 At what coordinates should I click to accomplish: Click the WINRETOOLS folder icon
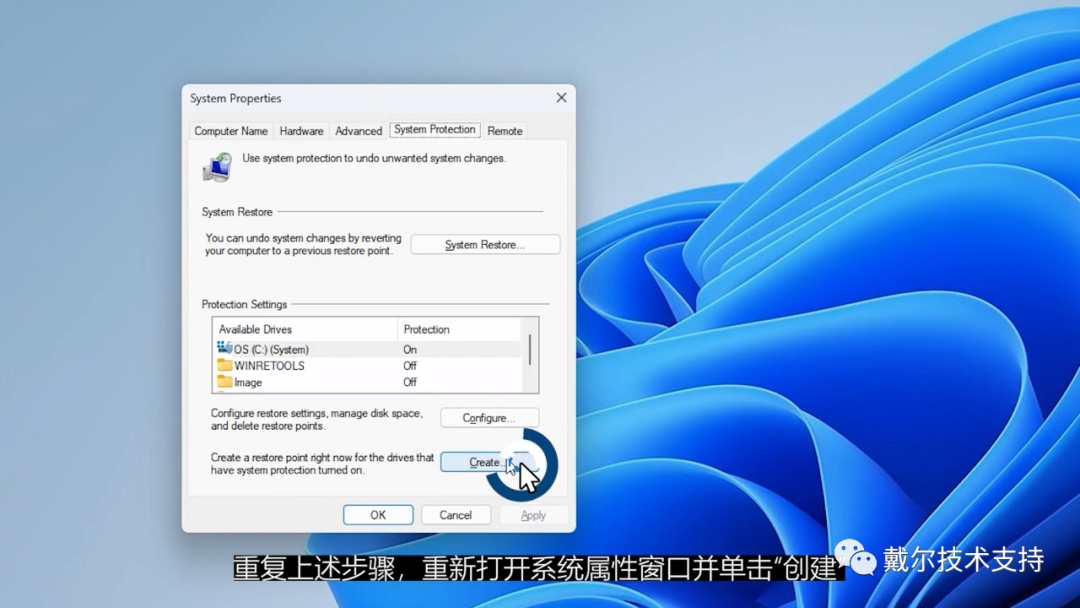(224, 365)
